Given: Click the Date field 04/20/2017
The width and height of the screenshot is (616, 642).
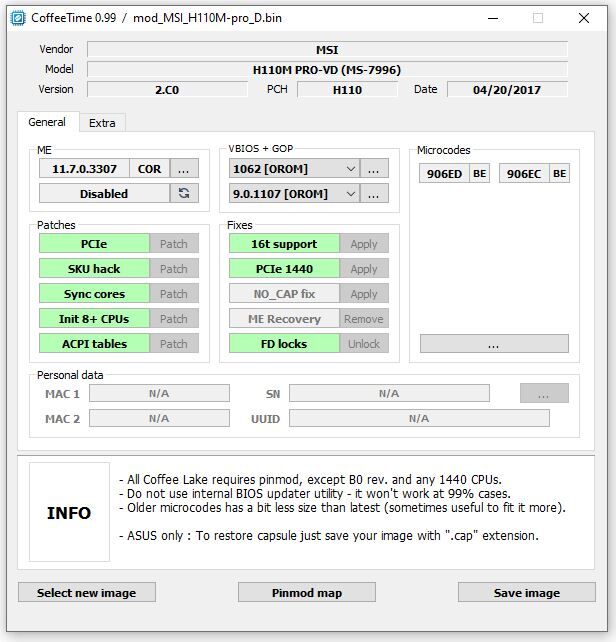Looking at the screenshot, I should coord(507,89).
